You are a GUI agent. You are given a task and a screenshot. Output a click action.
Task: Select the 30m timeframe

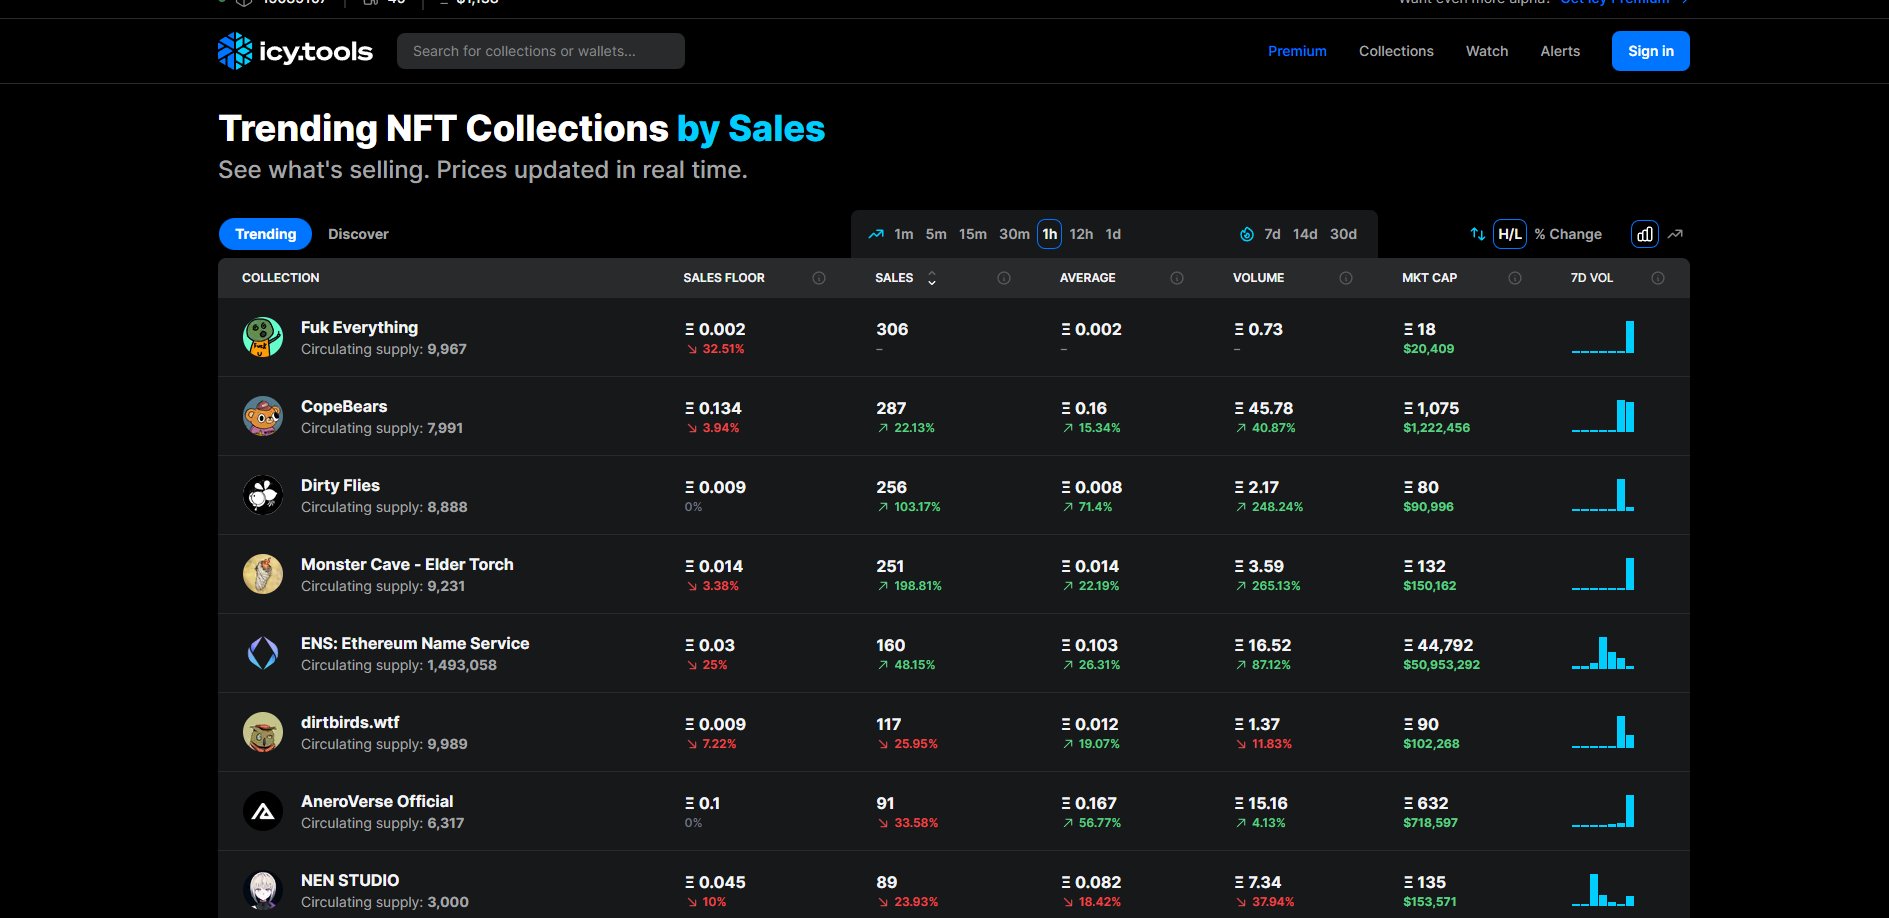click(1014, 234)
